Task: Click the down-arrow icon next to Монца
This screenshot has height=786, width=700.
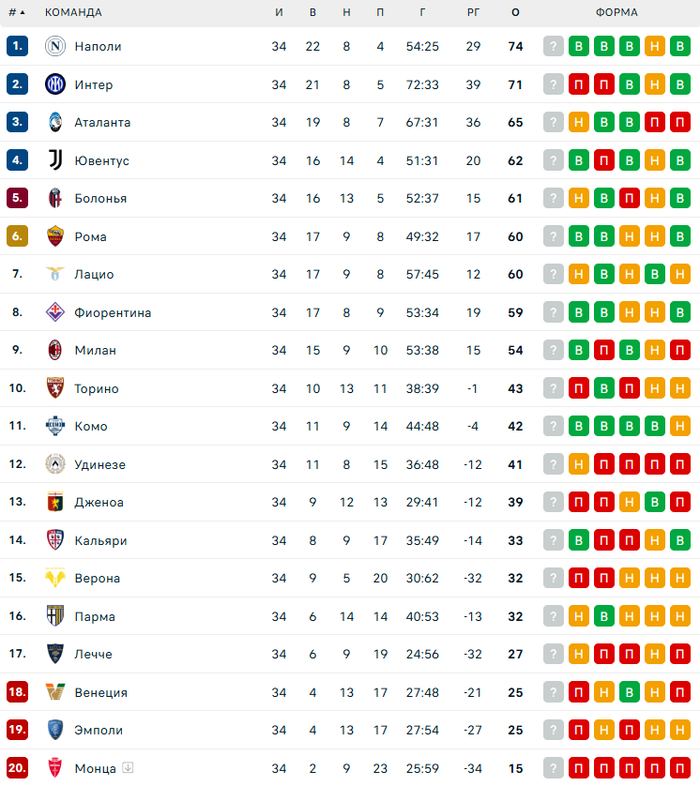Action: coord(127,768)
